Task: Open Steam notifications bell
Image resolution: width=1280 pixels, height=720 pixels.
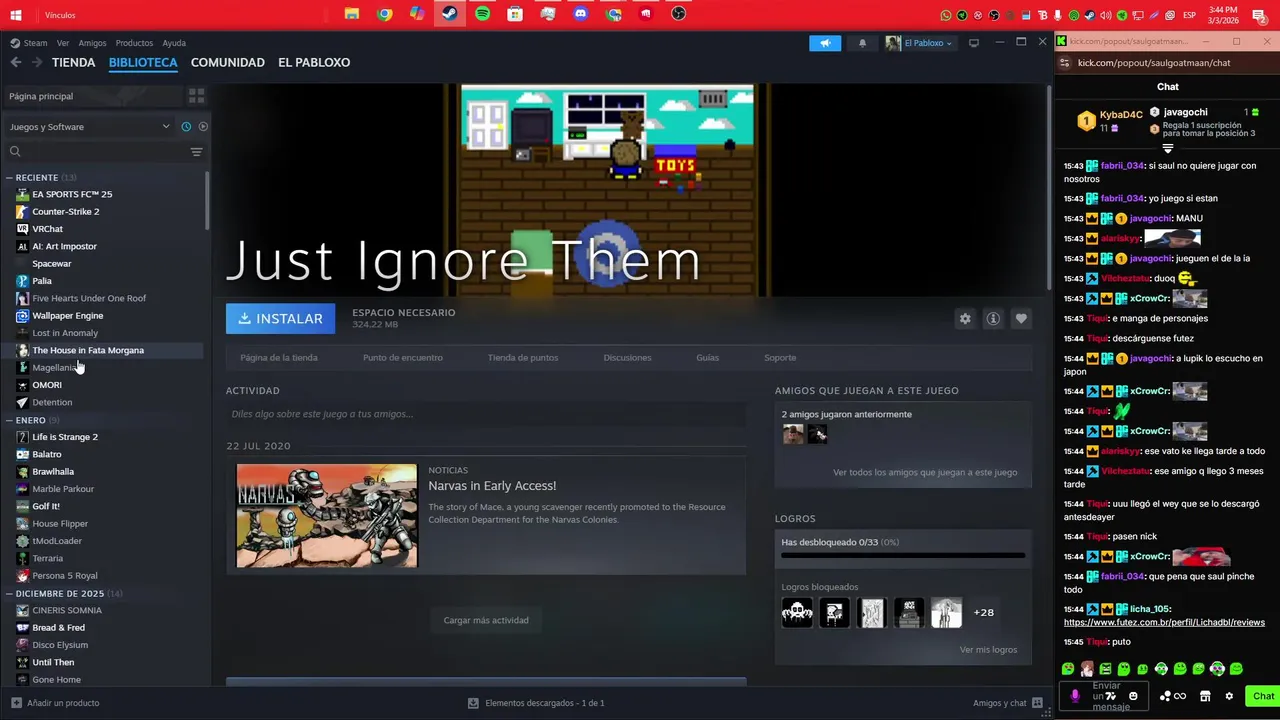Action: pyautogui.click(x=862, y=43)
